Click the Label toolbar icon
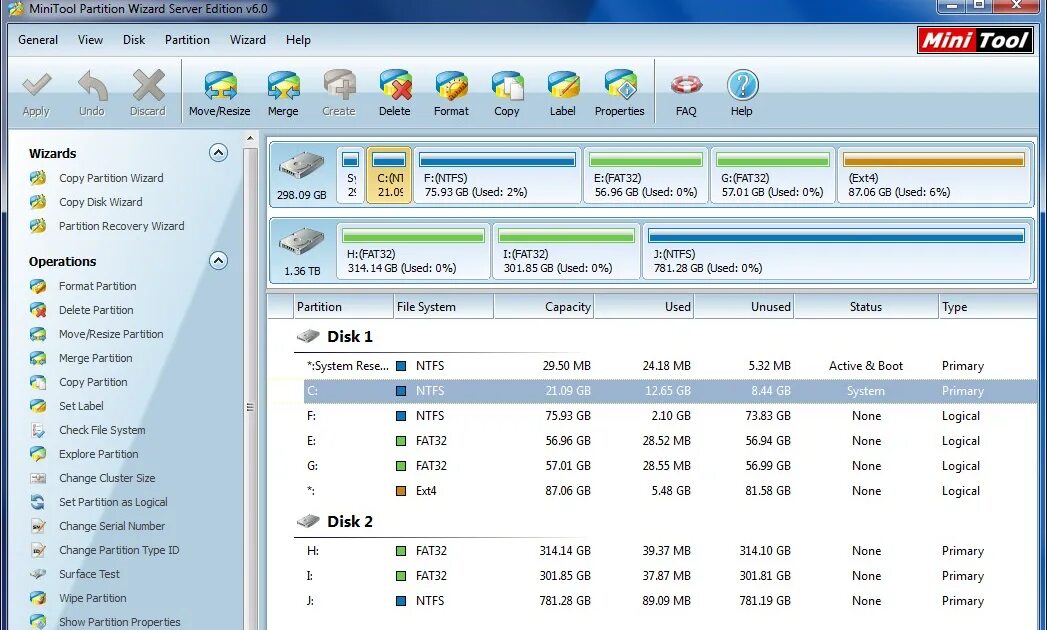The image size is (1047, 630). [x=563, y=86]
